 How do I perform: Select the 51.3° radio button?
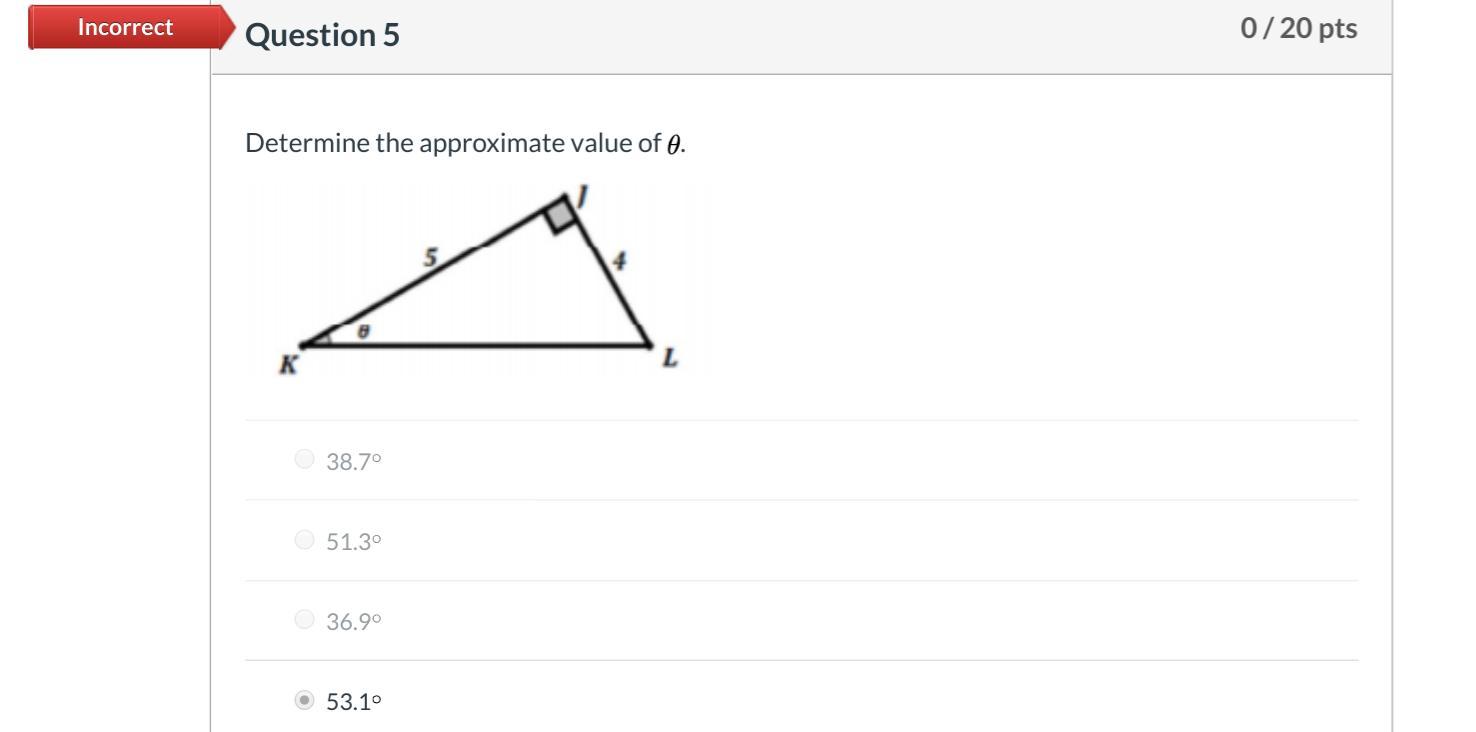[305, 540]
